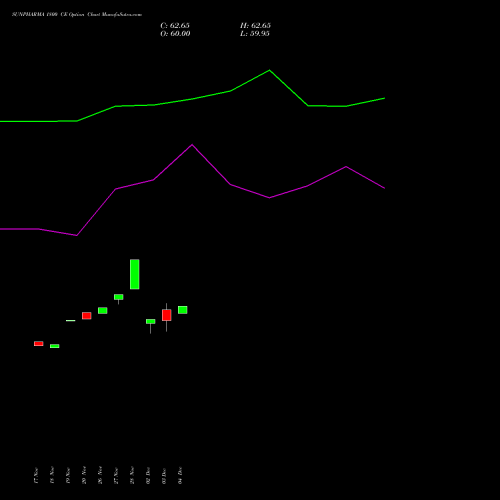The image size is (500, 500).
Task: Click the green candle above 26 Nov
Action: click(x=103, y=310)
